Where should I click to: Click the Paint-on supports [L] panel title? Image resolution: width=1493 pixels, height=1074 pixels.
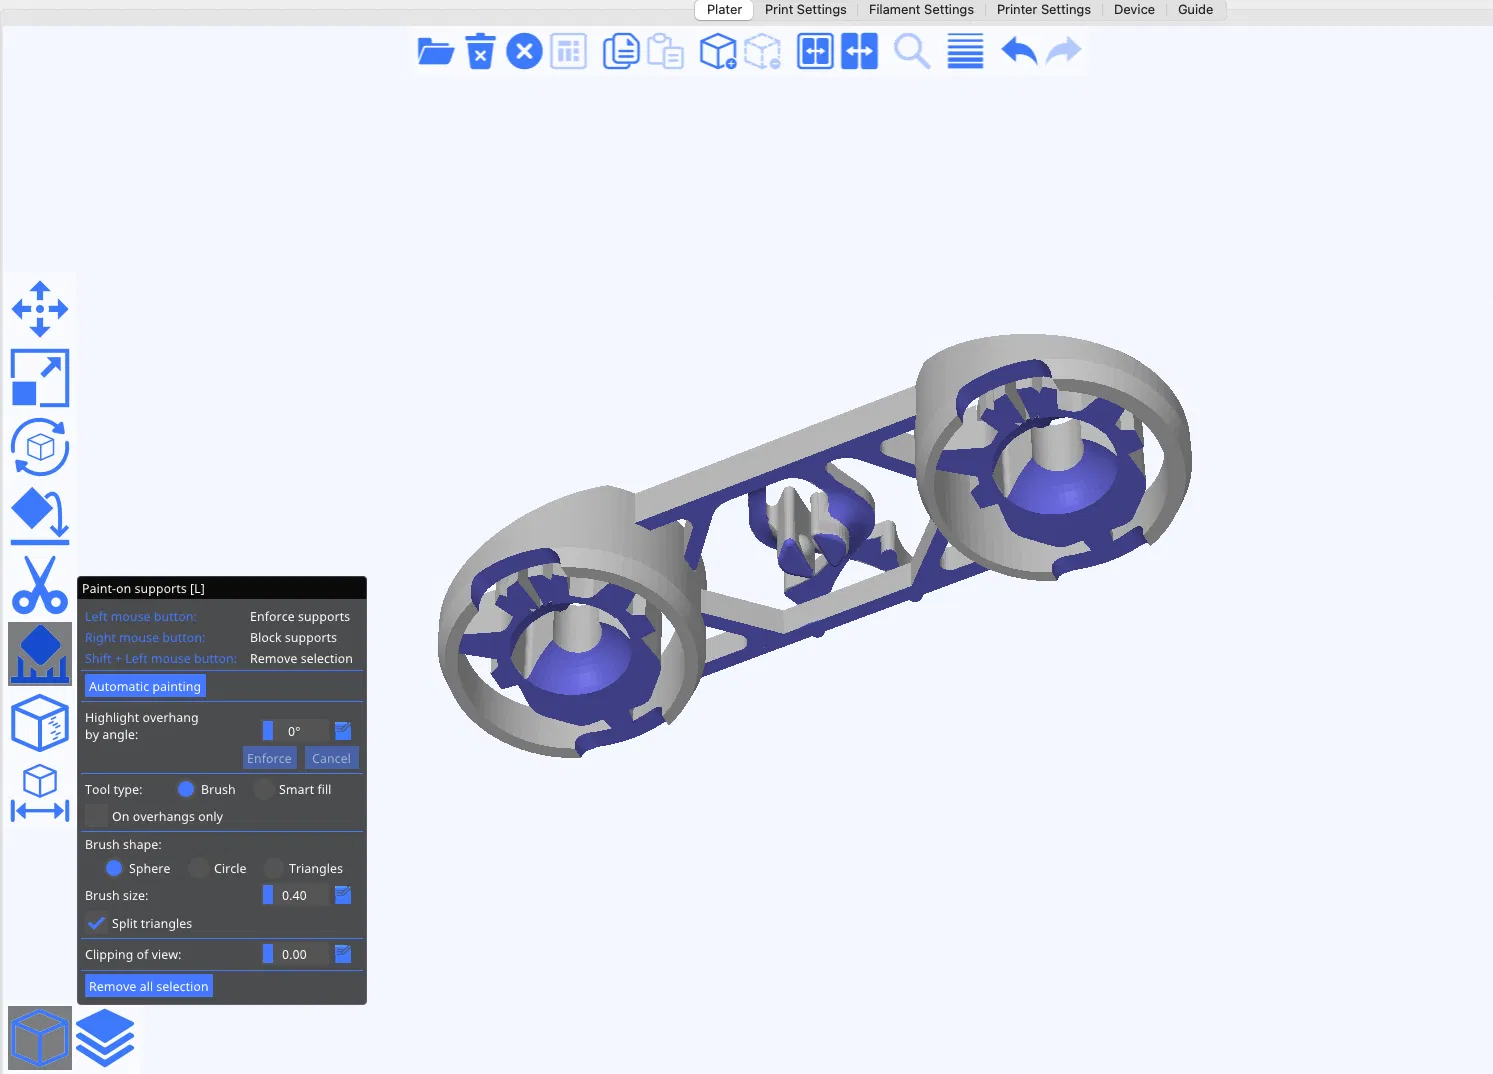[143, 589]
